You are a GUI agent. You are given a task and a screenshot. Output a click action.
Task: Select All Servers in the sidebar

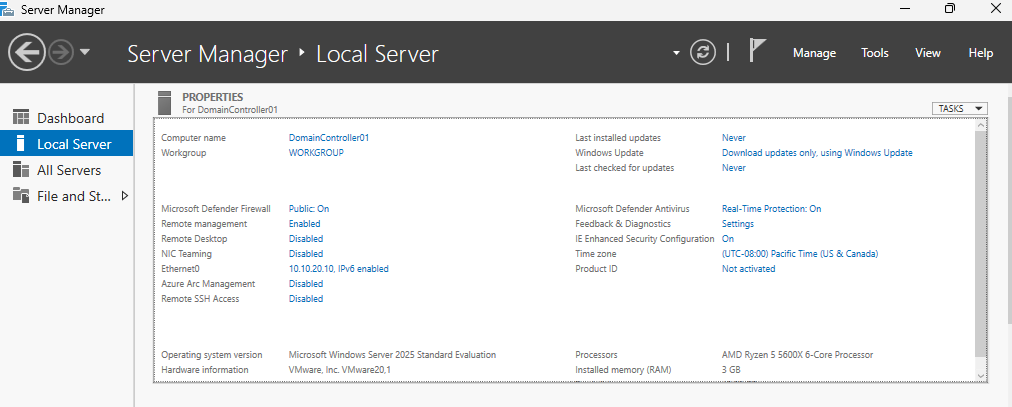(x=66, y=170)
